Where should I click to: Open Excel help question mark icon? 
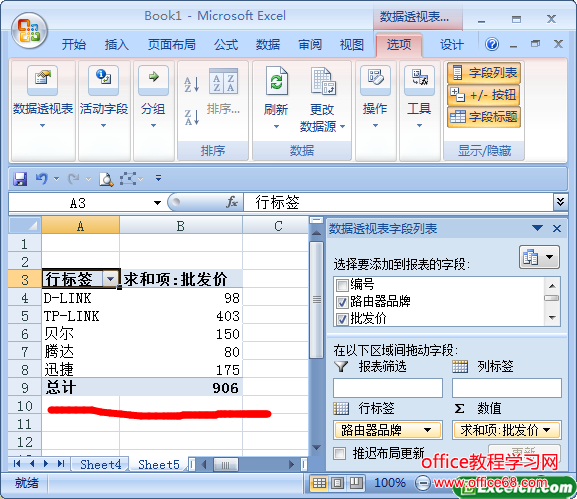(x=492, y=45)
